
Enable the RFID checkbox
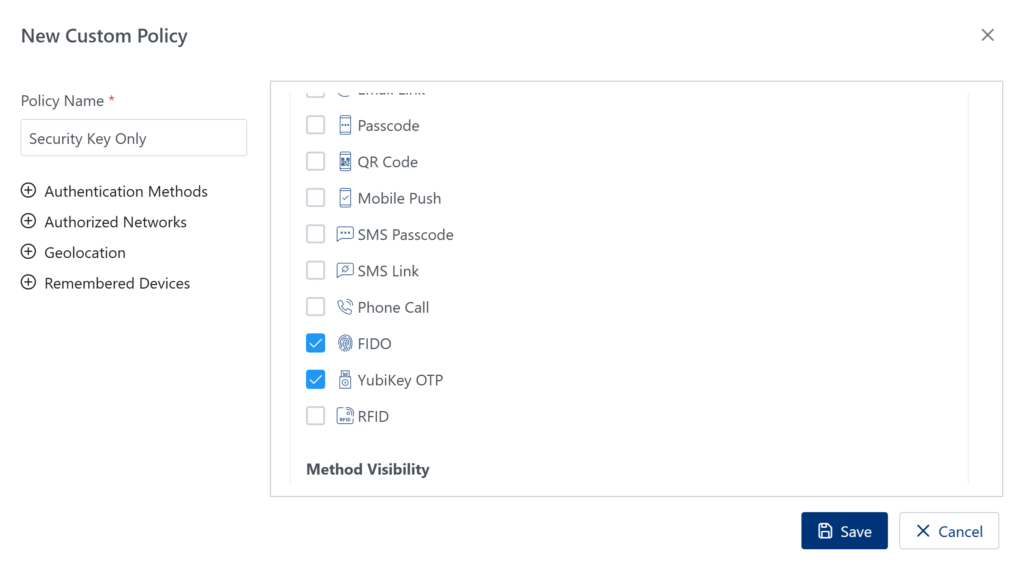316,416
